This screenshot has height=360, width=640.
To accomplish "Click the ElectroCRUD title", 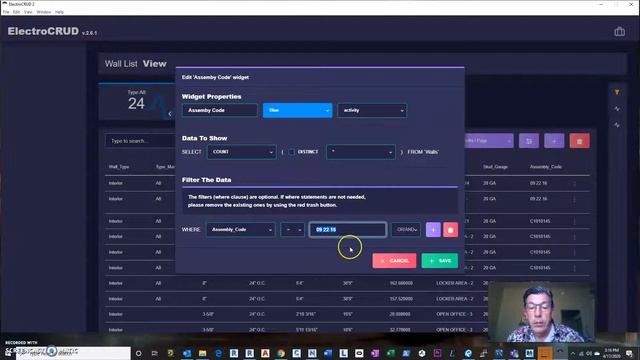I will click(x=43, y=31).
